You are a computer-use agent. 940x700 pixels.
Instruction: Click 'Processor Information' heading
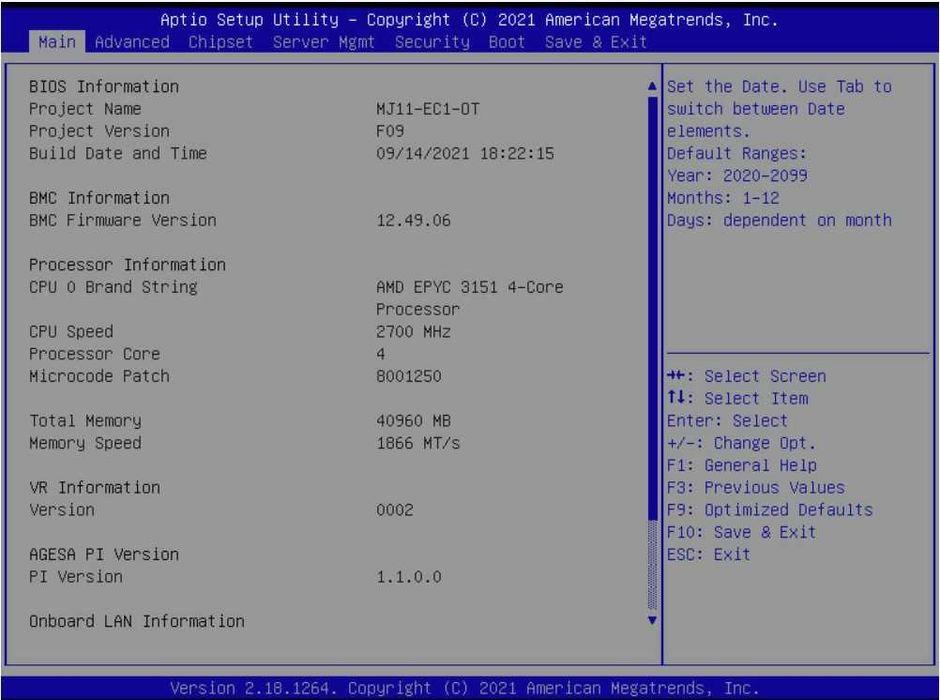(127, 264)
